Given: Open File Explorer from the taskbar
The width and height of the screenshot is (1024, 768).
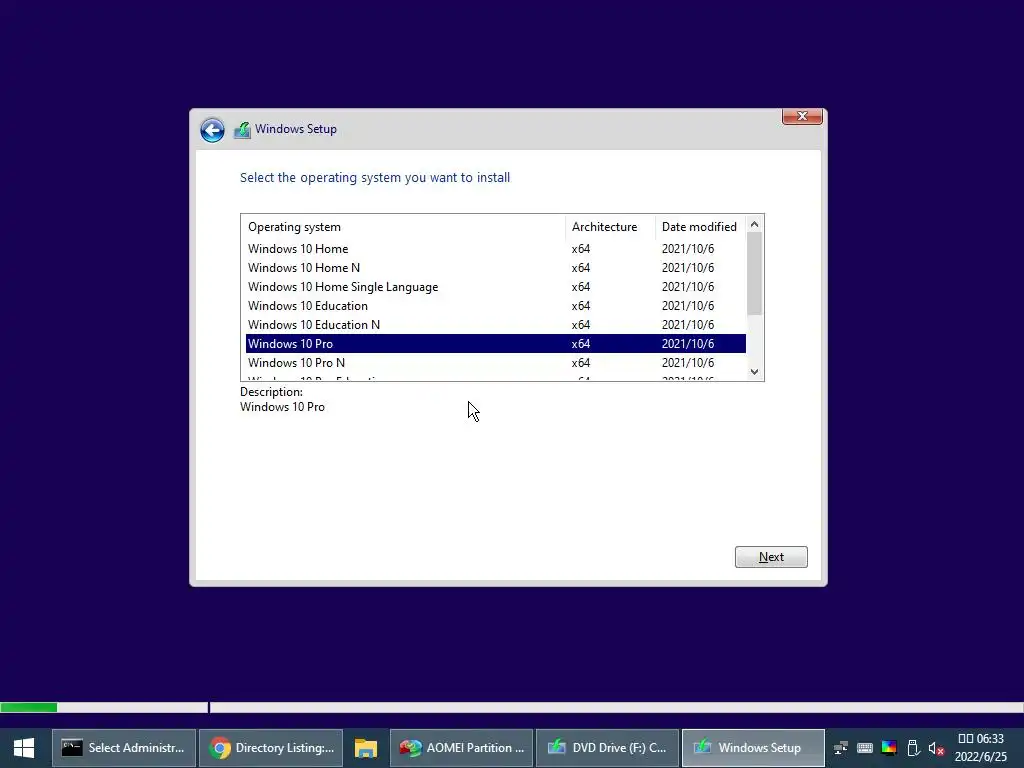Looking at the screenshot, I should tap(366, 748).
